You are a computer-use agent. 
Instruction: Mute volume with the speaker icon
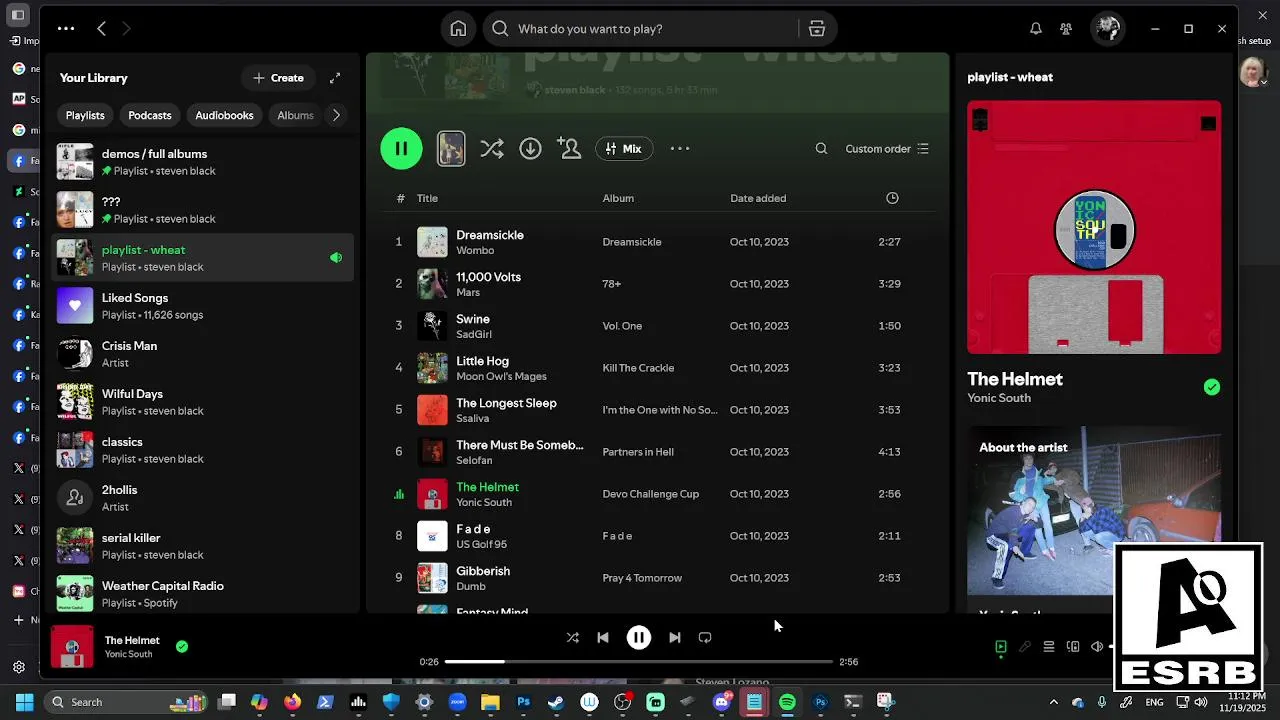pos(1097,647)
